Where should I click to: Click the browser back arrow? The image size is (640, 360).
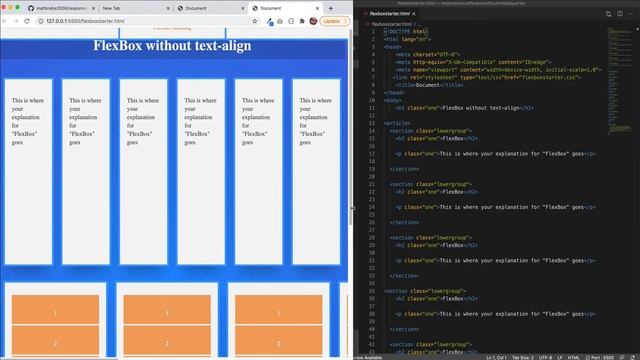point(5,21)
